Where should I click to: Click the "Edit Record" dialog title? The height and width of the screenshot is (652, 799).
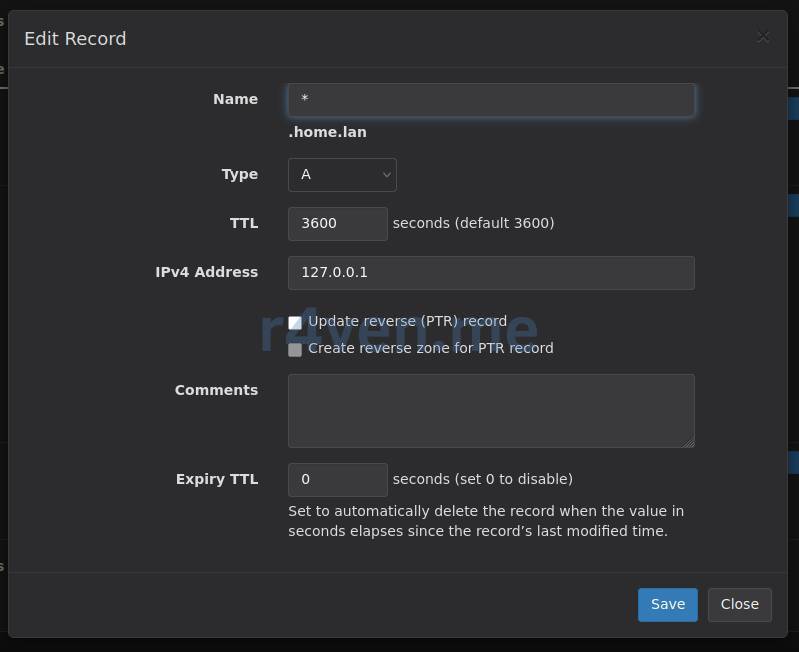(x=75, y=39)
